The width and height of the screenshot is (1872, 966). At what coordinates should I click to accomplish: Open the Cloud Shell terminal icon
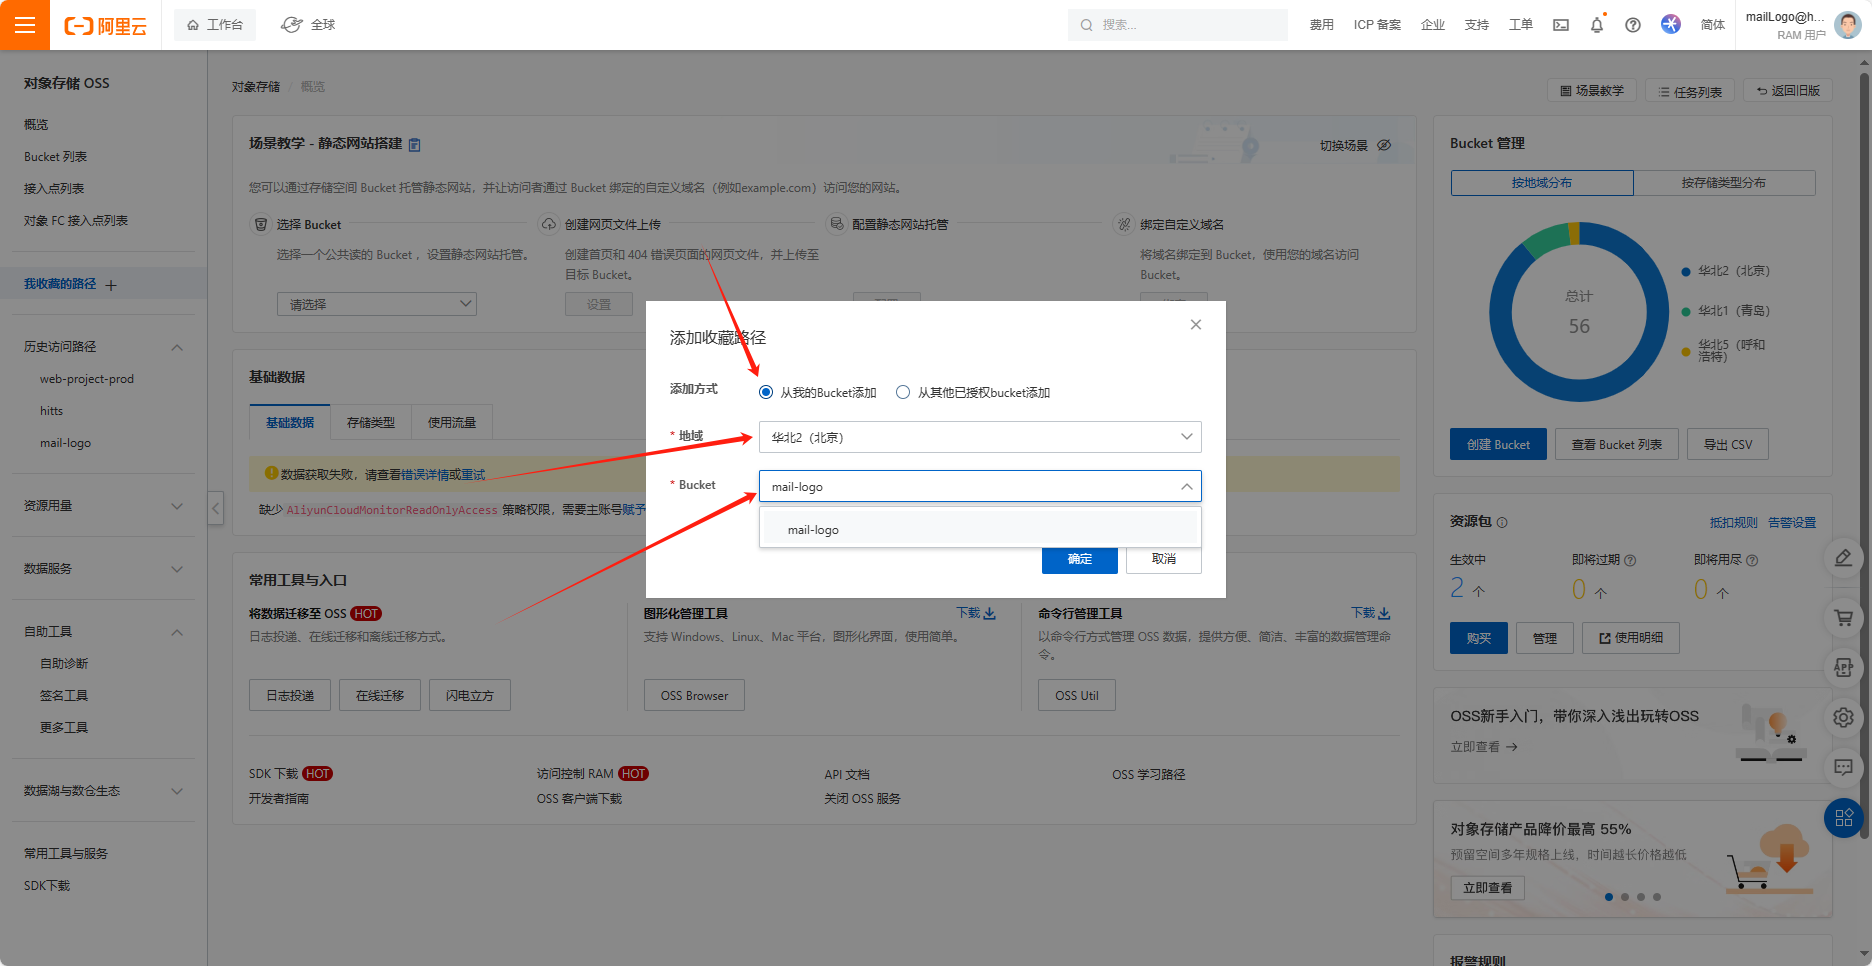pyautogui.click(x=1561, y=25)
